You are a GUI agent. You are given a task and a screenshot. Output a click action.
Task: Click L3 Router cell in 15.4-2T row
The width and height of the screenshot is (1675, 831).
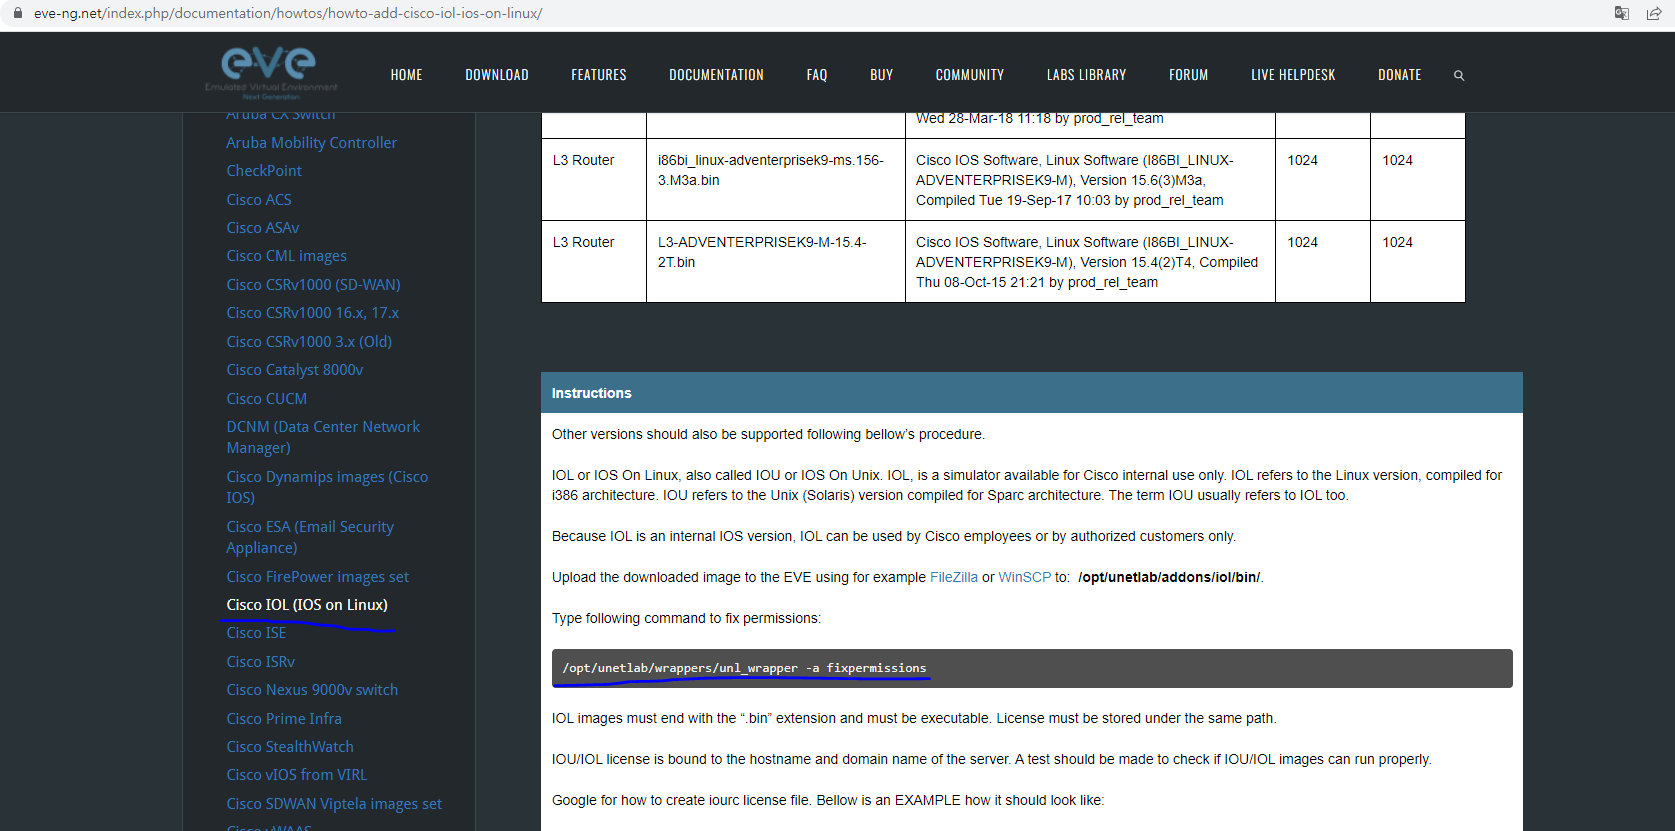coord(594,262)
